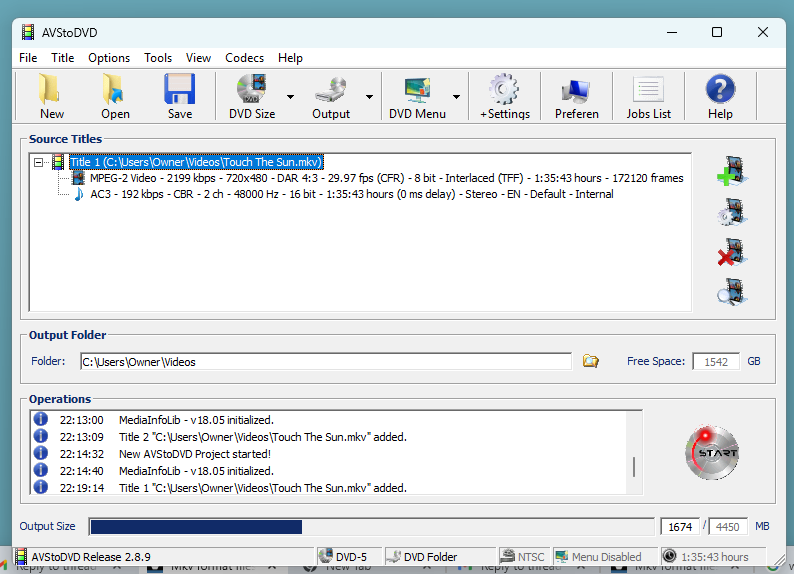Click the 1674 output size field
The width and height of the screenshot is (794, 574).
680,527
